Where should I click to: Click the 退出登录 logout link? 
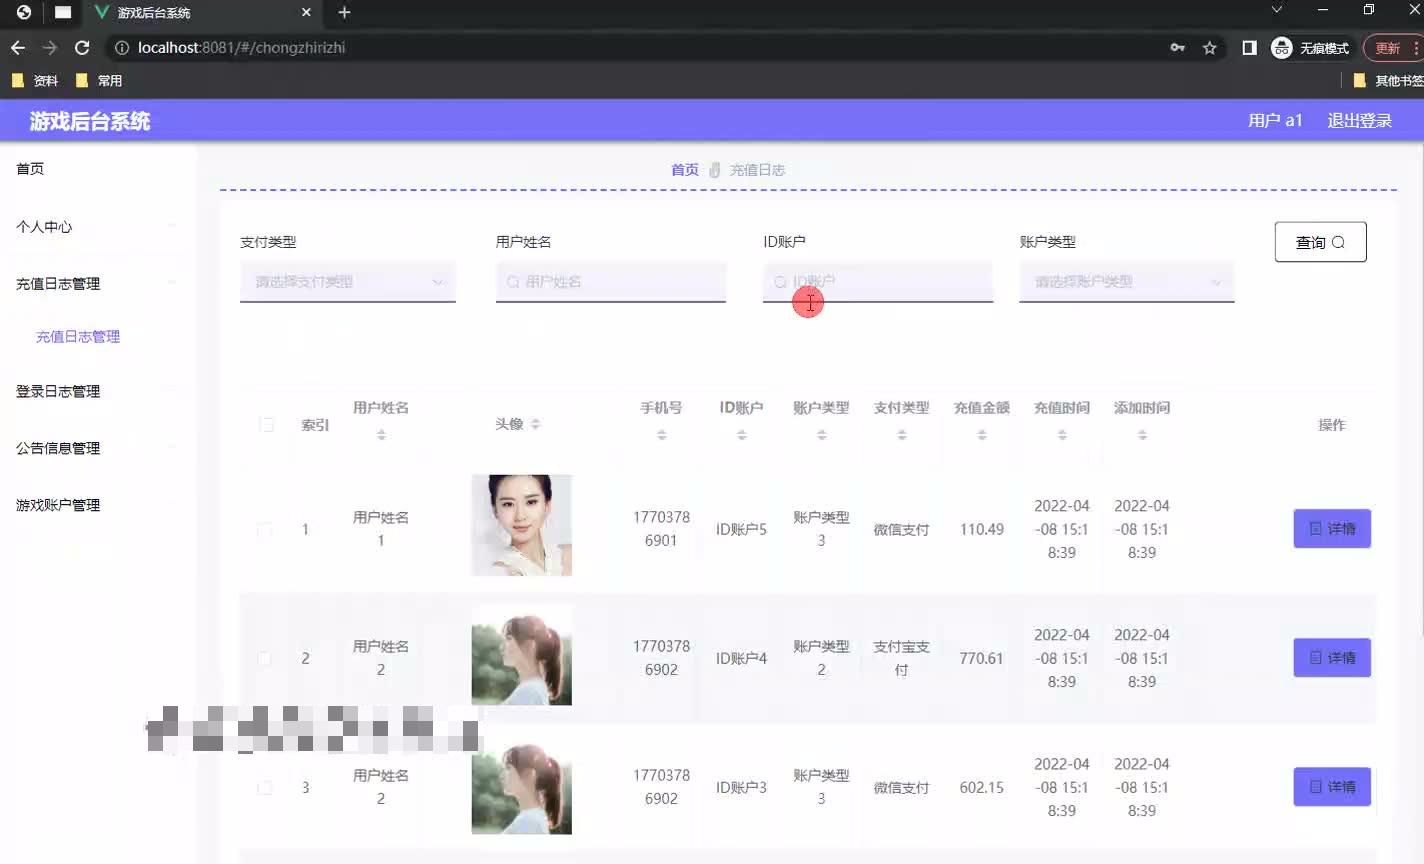(1358, 120)
